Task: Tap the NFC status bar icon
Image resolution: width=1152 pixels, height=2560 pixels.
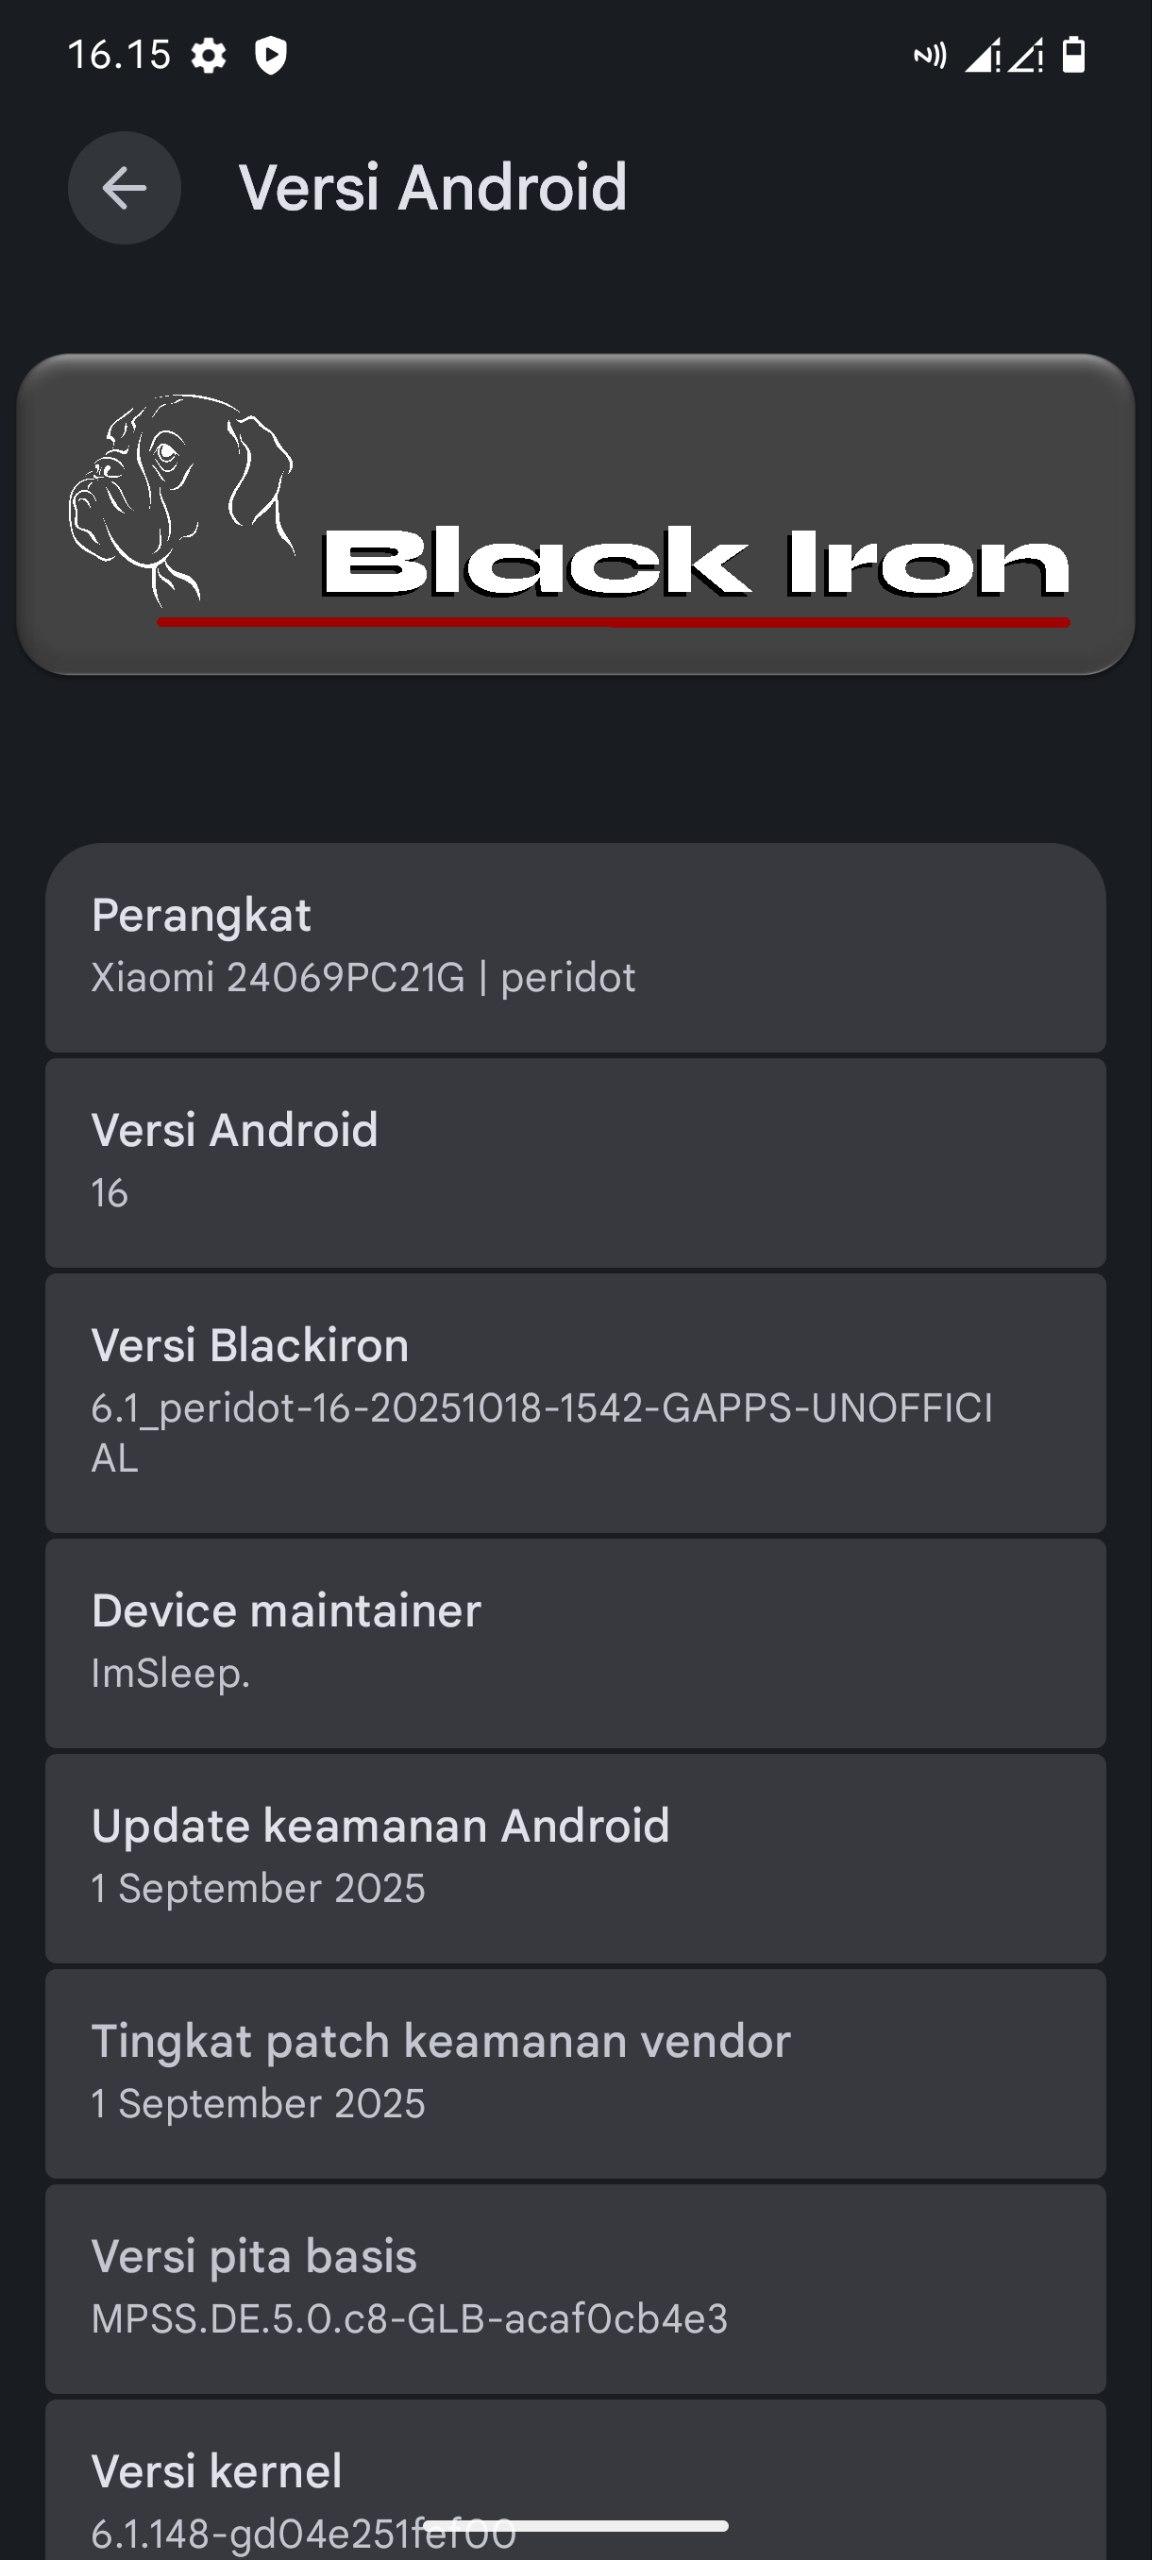Action: coord(929,56)
